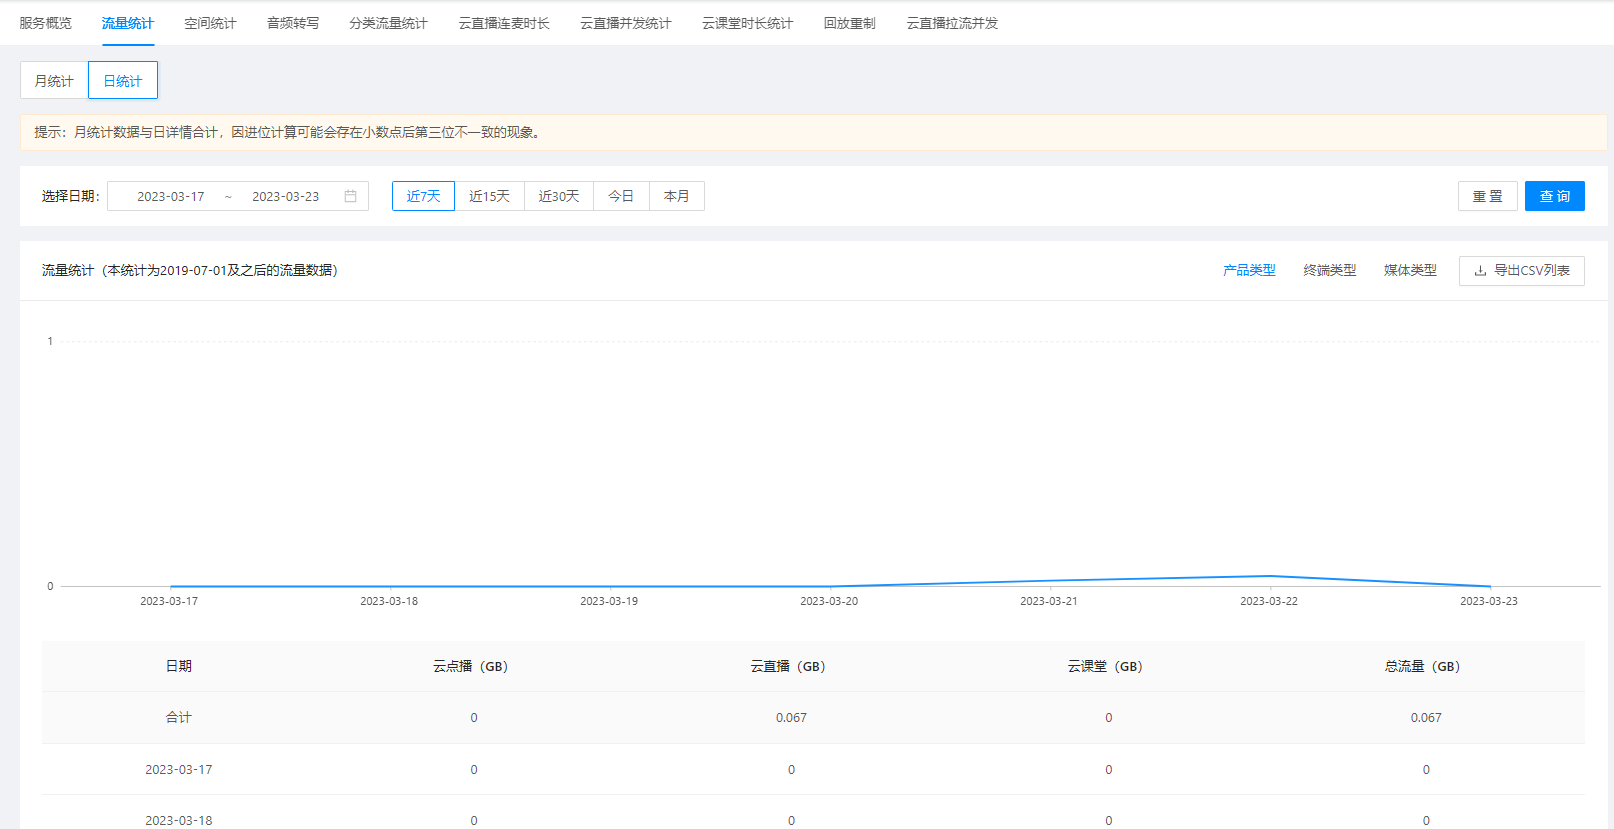The height and width of the screenshot is (829, 1614).
Task: Click the 2023-03-17 table row date
Action: click(179, 770)
